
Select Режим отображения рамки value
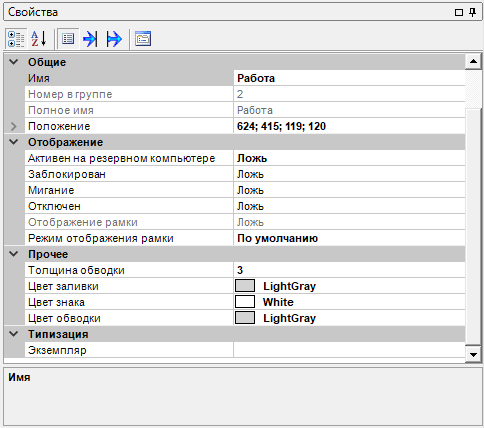(x=349, y=238)
